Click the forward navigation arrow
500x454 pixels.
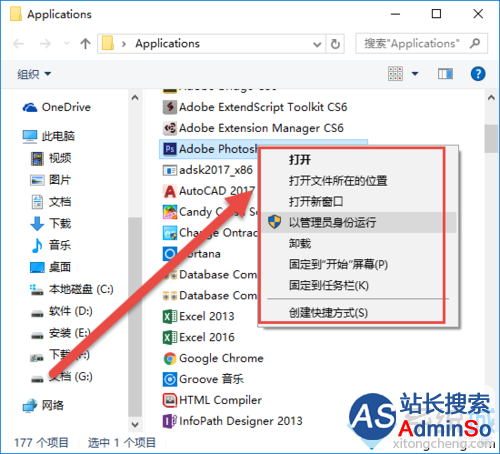pos(45,43)
